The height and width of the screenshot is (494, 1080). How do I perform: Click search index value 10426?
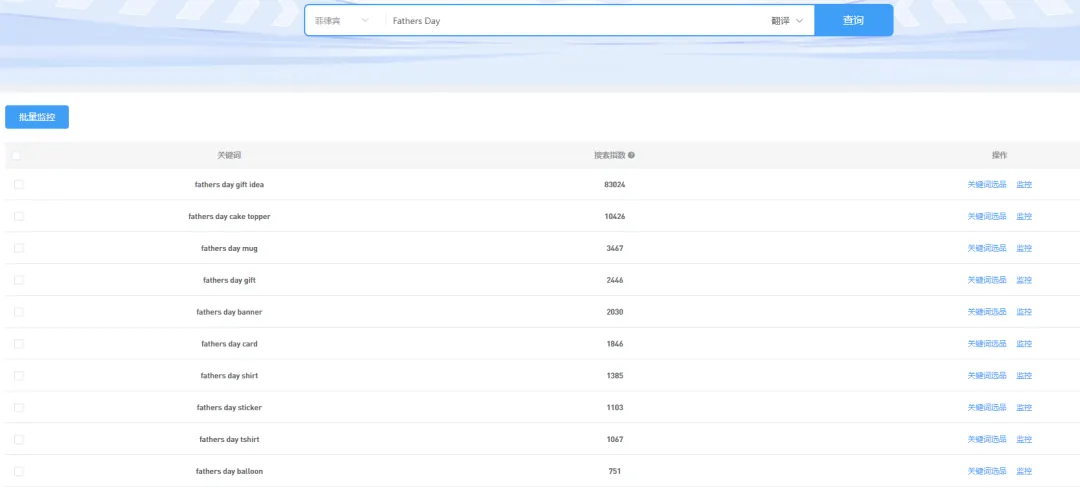614,216
